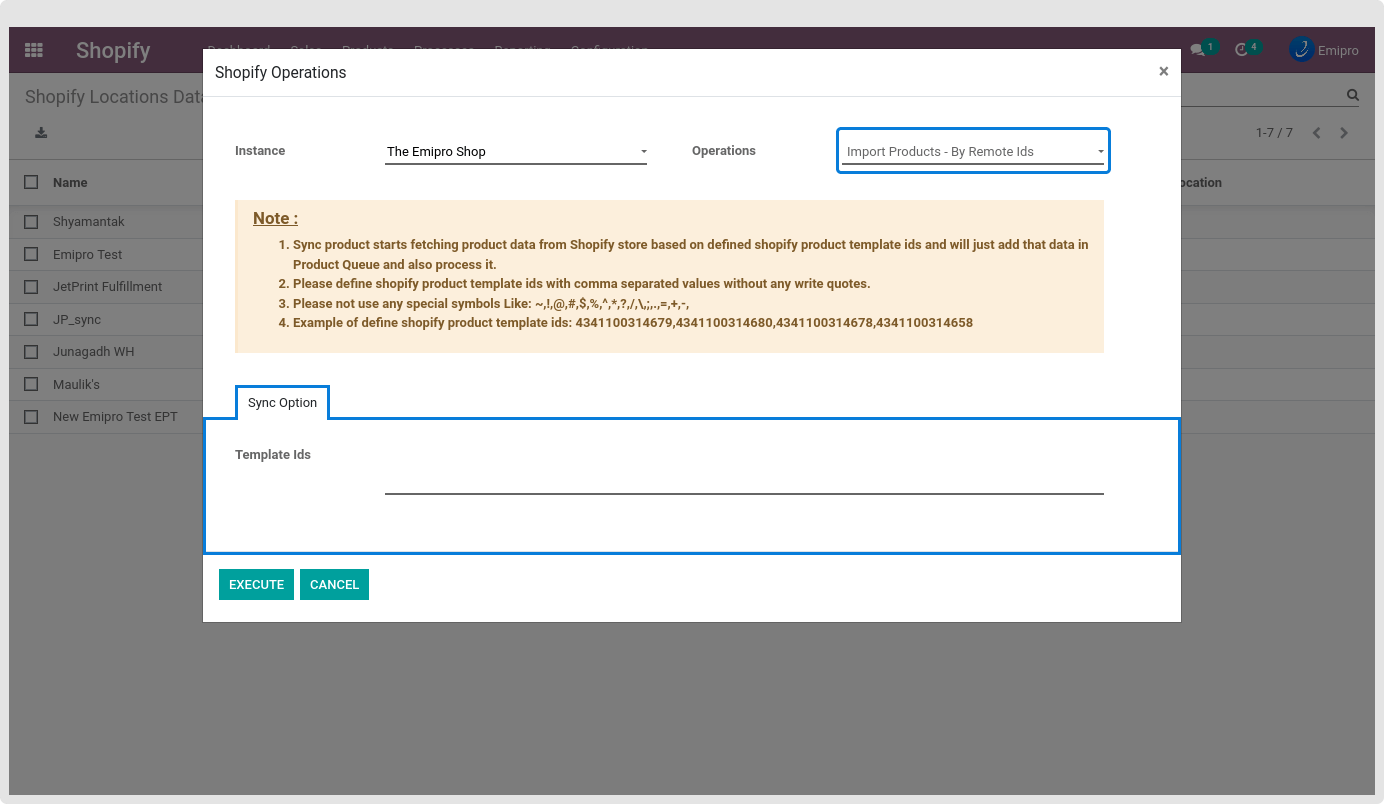This screenshot has height=804, width=1384.
Task: Click the search magnifier icon
Action: point(1353,96)
